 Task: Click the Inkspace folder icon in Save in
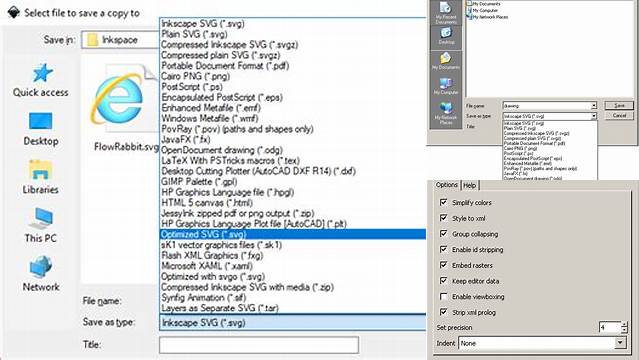93,40
